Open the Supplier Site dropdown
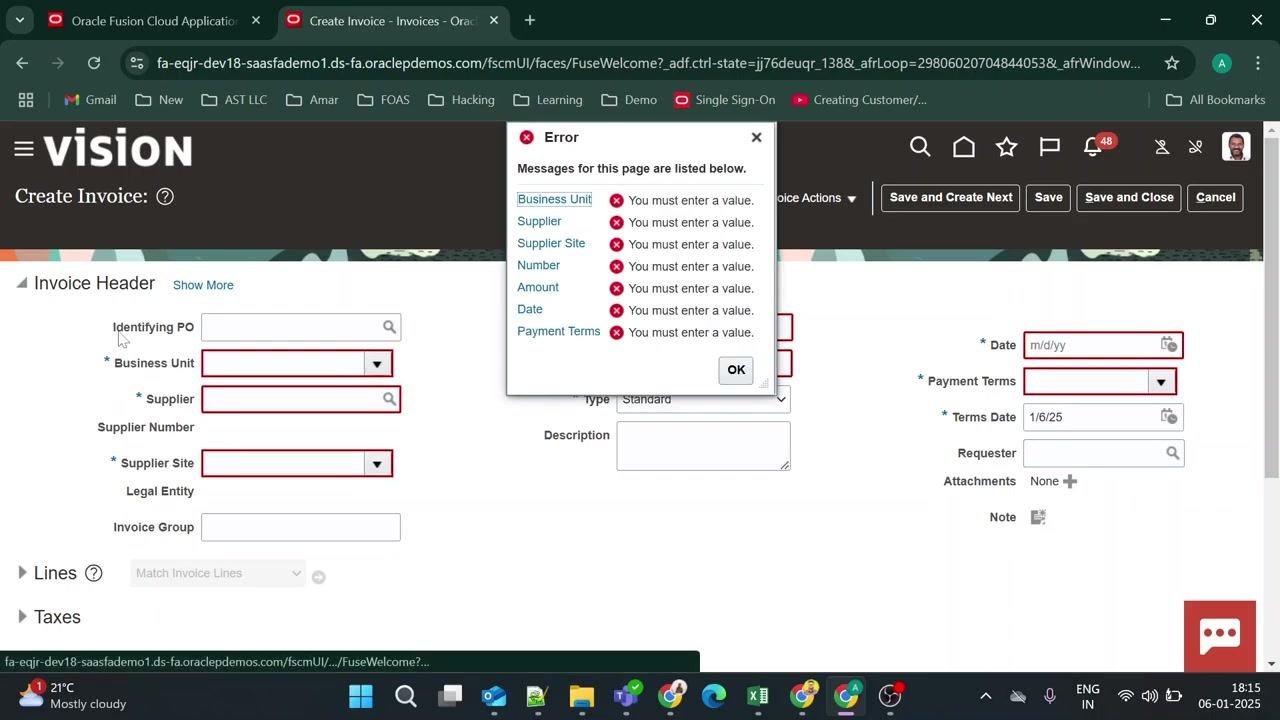The height and width of the screenshot is (720, 1280). (377, 463)
